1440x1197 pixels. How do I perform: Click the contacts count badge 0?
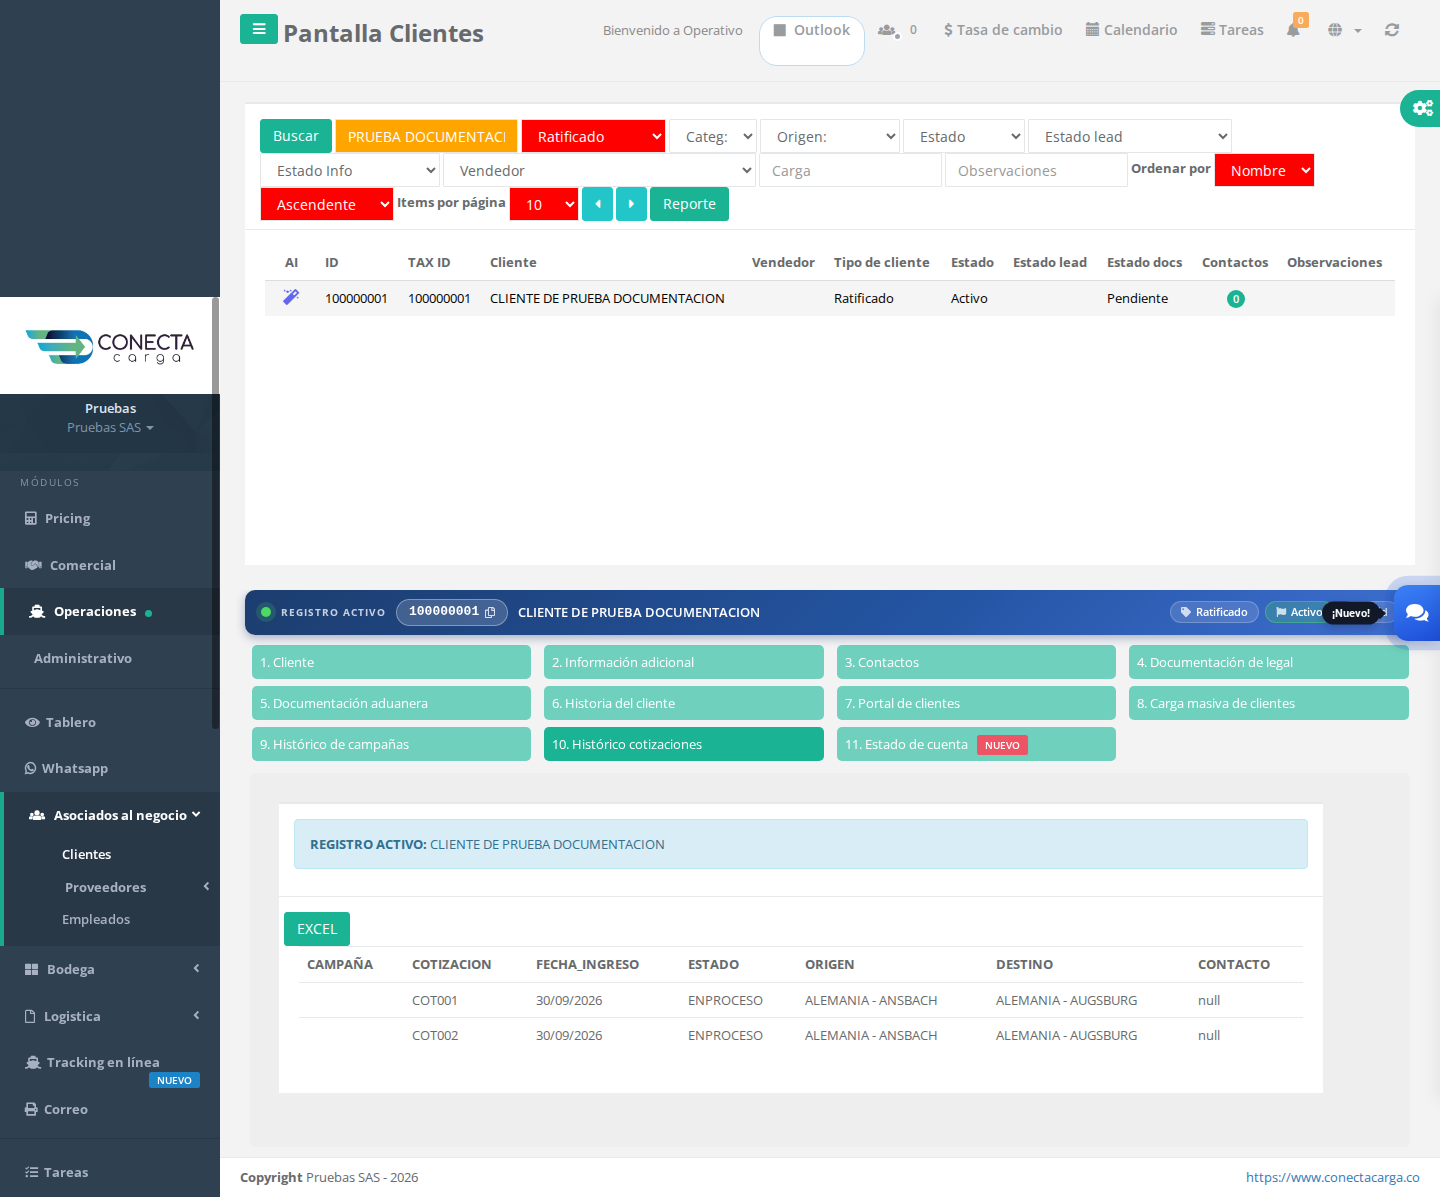tap(1236, 299)
